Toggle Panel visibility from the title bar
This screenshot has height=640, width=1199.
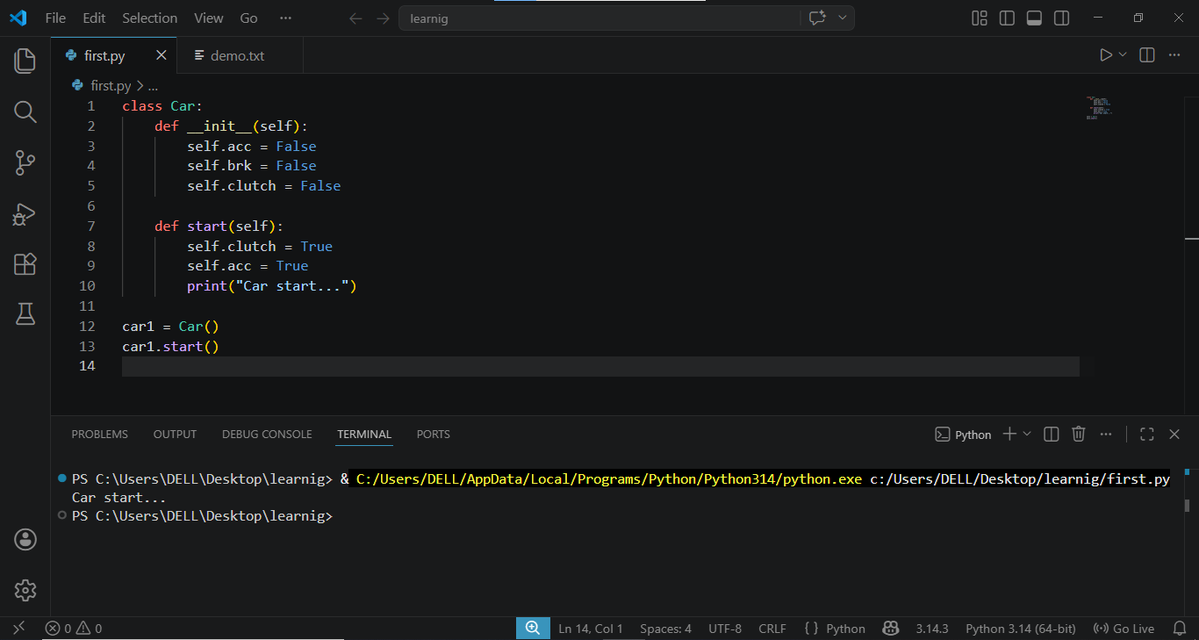click(1033, 17)
